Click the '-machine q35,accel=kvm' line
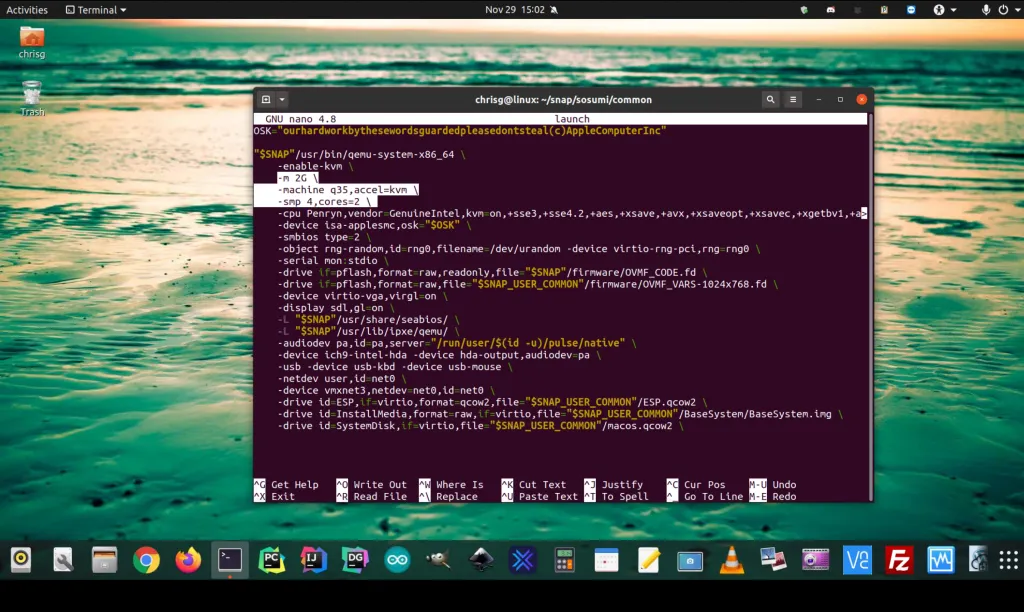This screenshot has width=1024, height=612. pyautogui.click(x=347, y=189)
